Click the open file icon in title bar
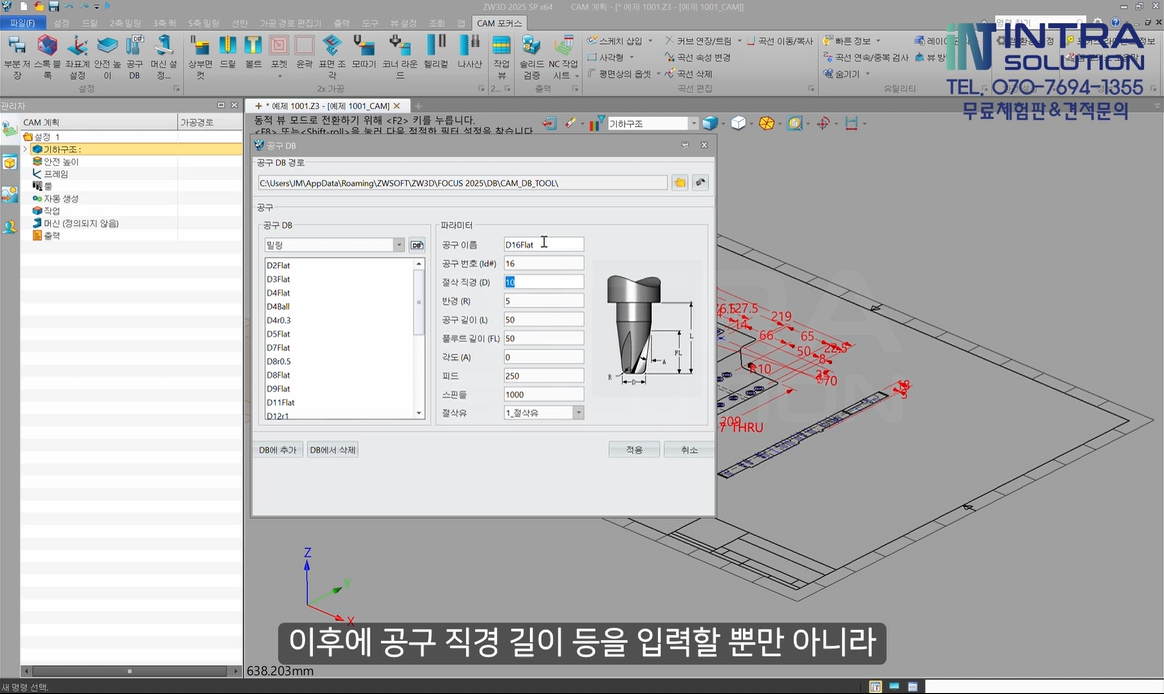The image size is (1164, 694). point(39,6)
